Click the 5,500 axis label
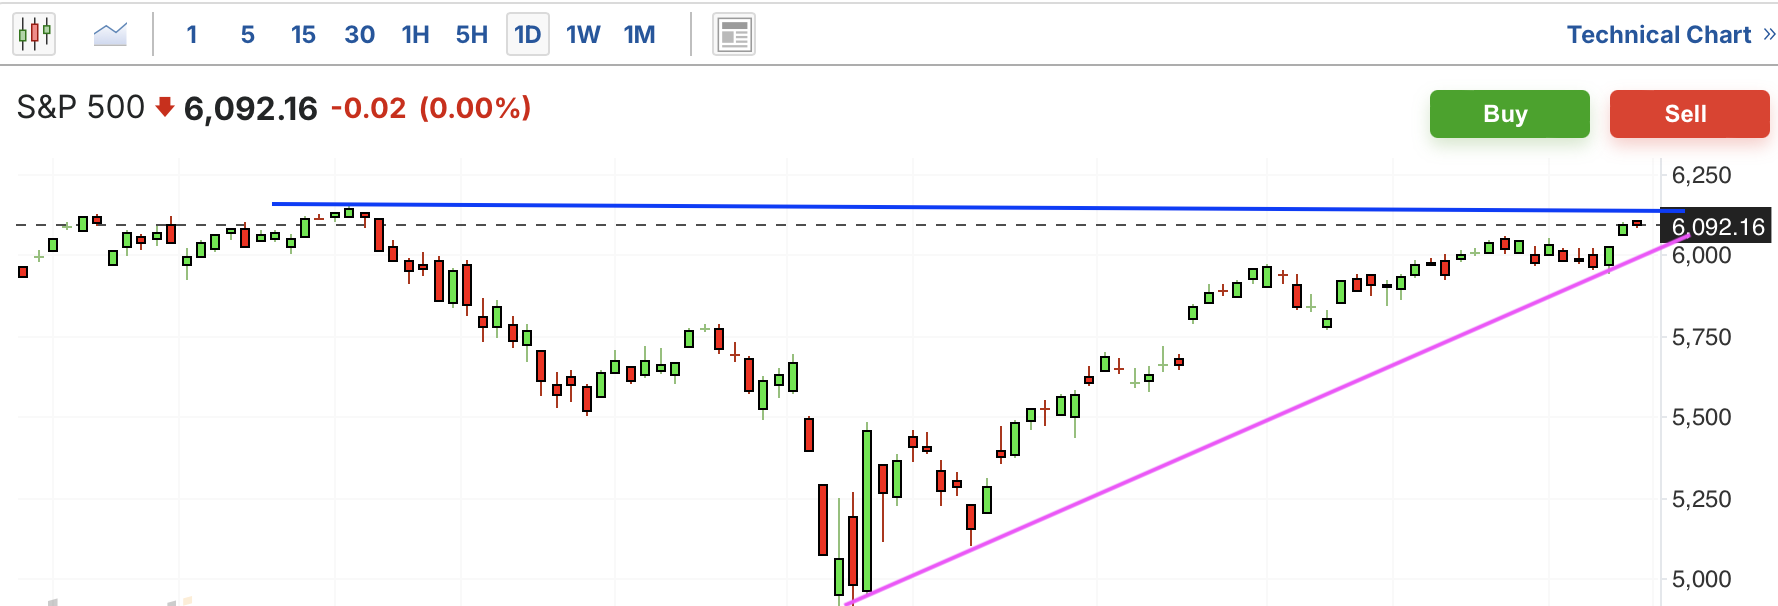This screenshot has width=1778, height=606. coord(1702,417)
